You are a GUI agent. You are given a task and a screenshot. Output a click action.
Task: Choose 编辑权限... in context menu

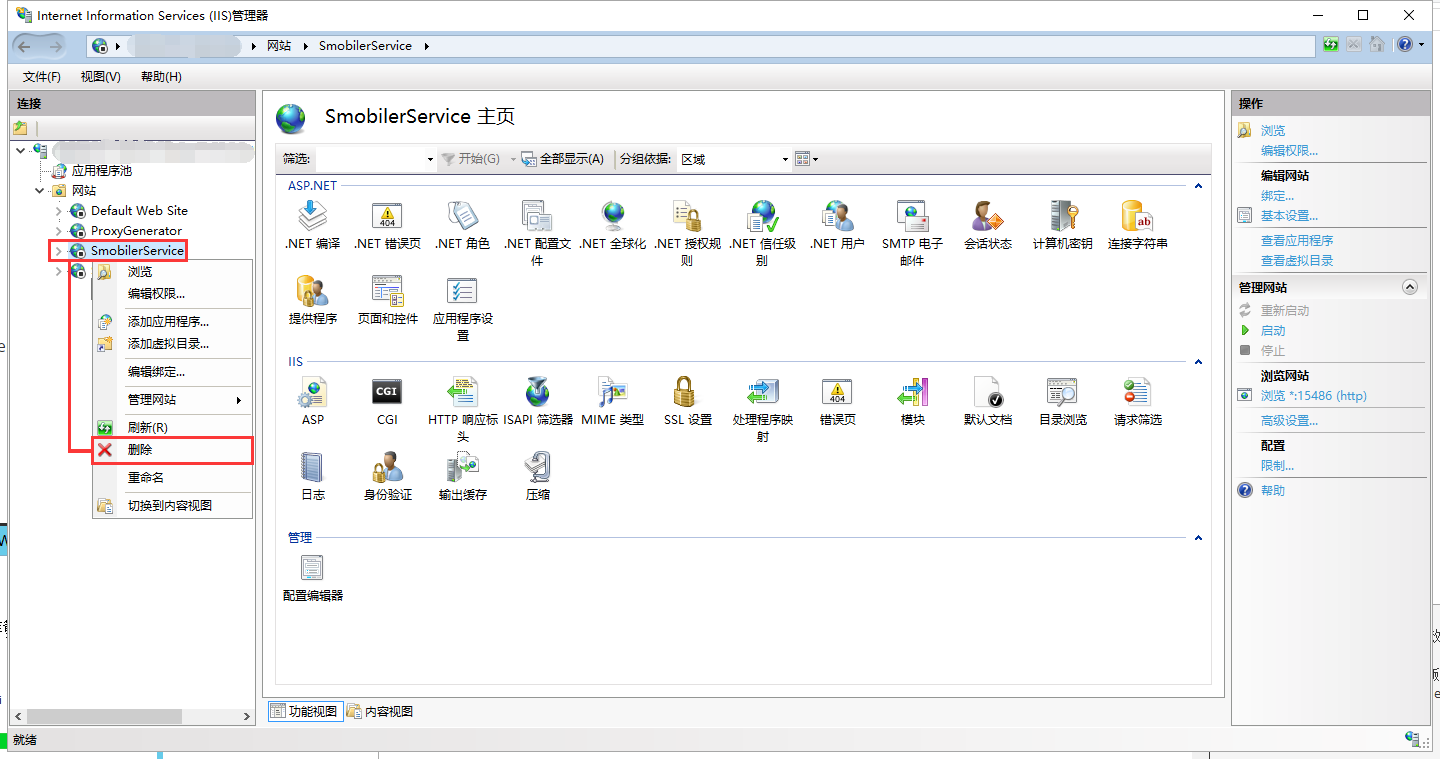(x=172, y=294)
